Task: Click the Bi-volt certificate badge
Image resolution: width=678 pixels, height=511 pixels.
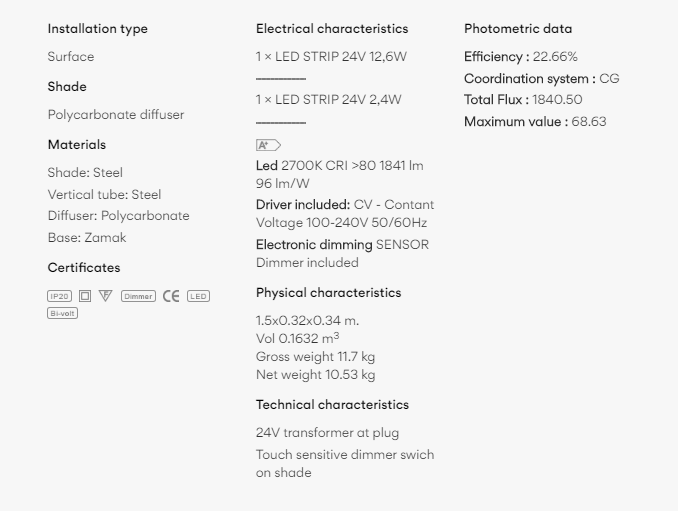Action: [x=62, y=313]
